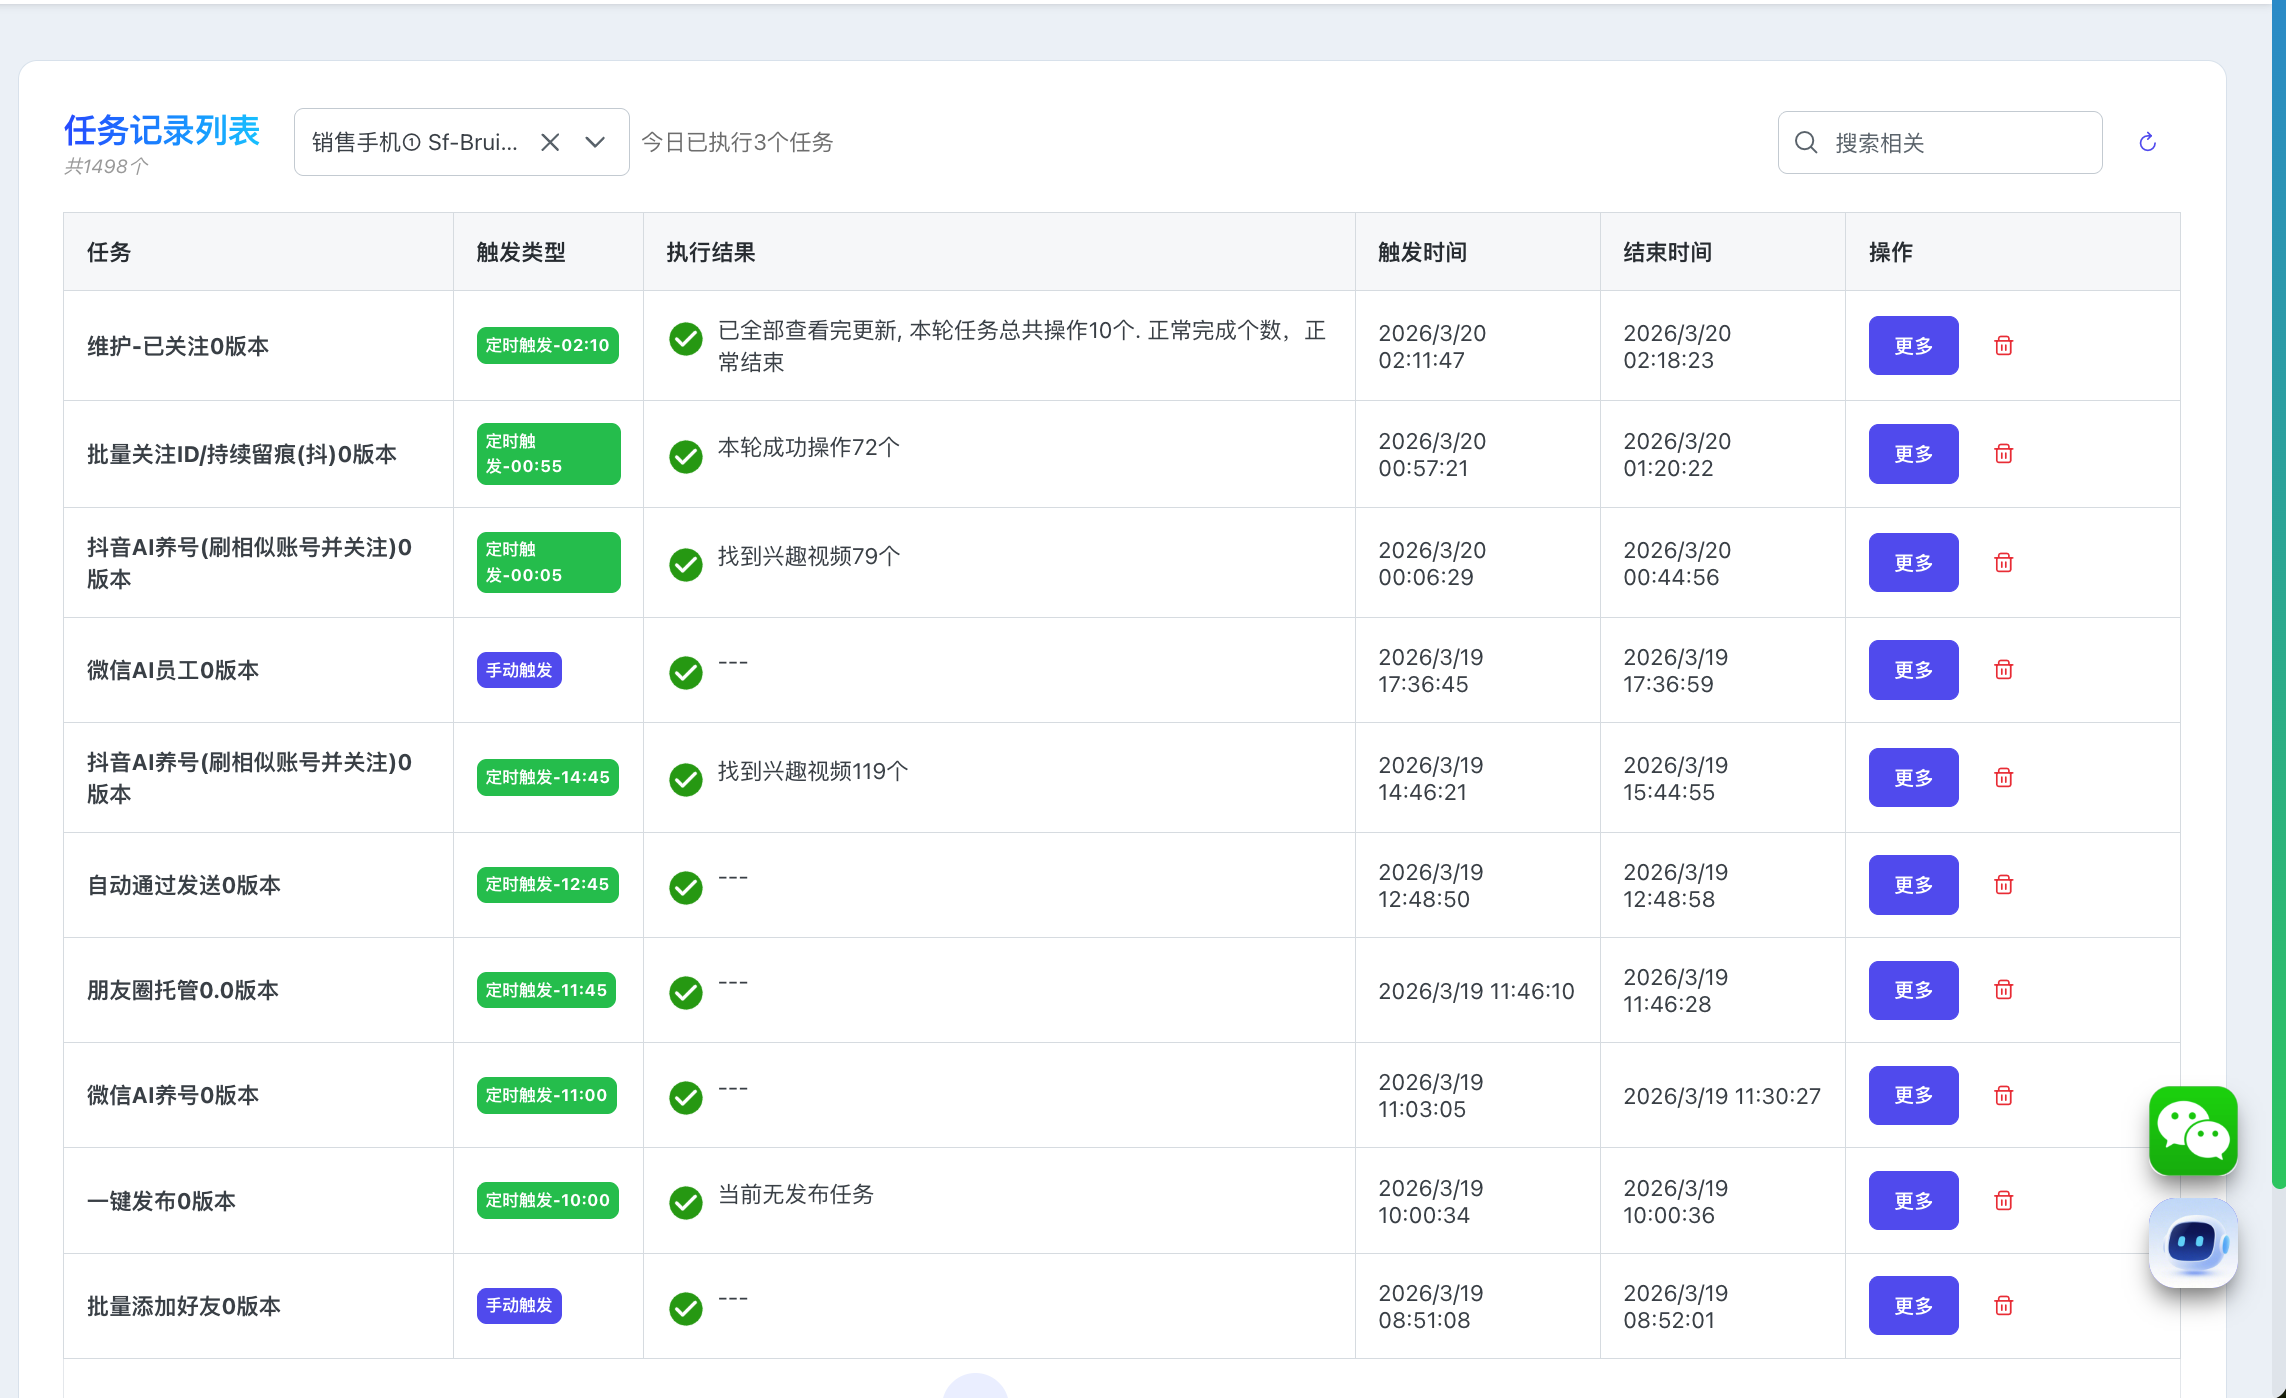Screen dimensions: 2286x1398
Task: Click 更多 for 微信AI养号0版本 row
Action: [x=1913, y=1096]
